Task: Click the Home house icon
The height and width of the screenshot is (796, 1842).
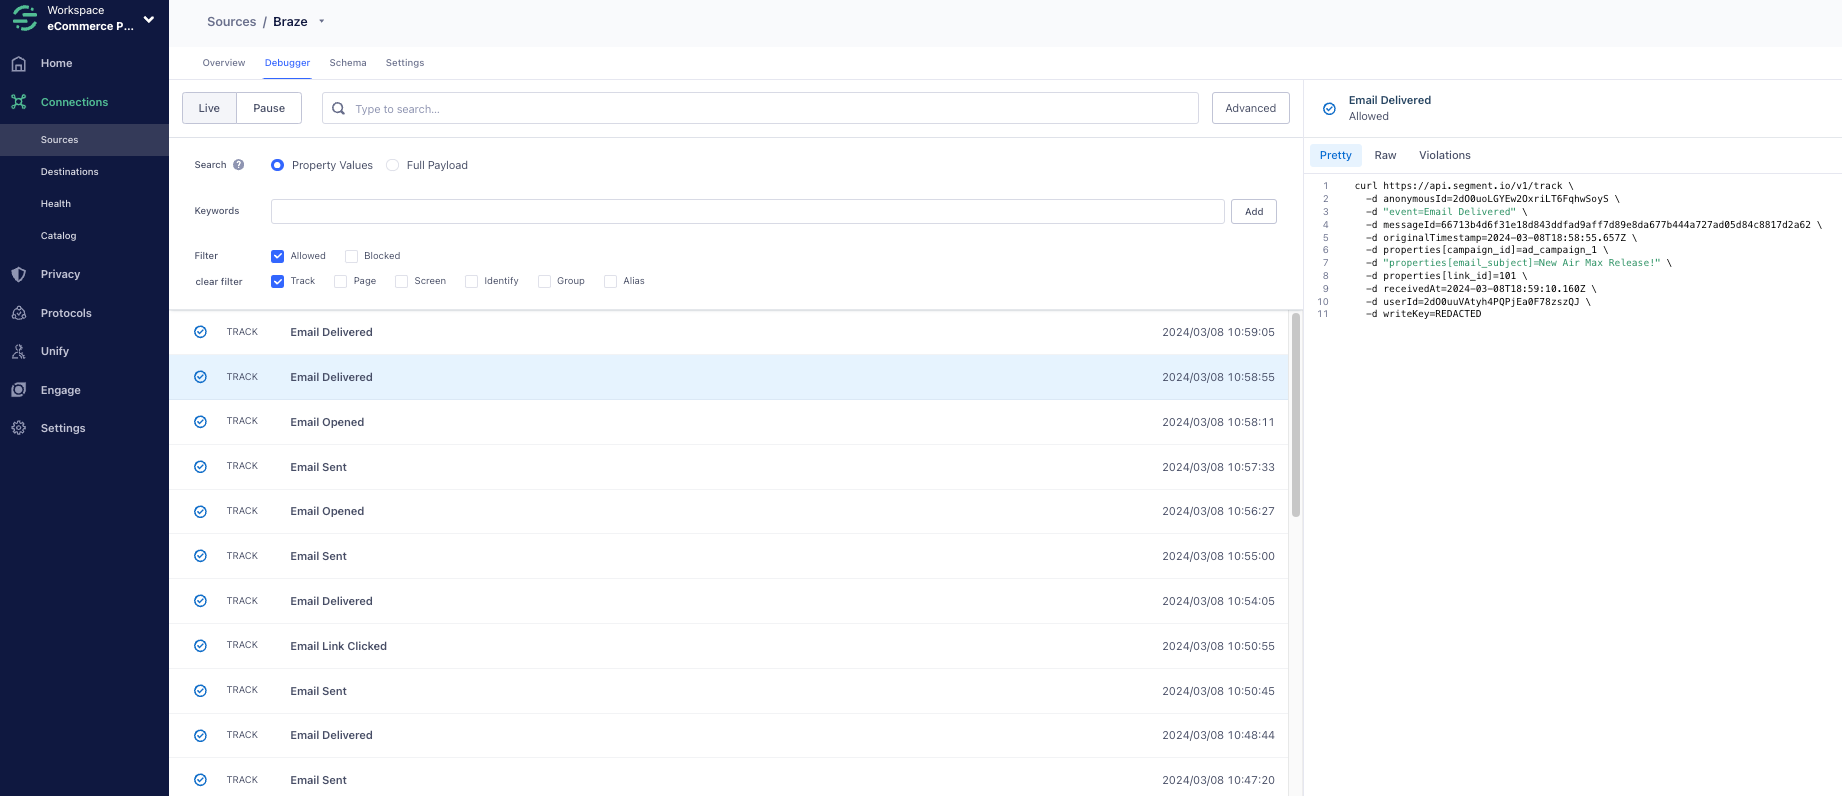Action: point(18,64)
